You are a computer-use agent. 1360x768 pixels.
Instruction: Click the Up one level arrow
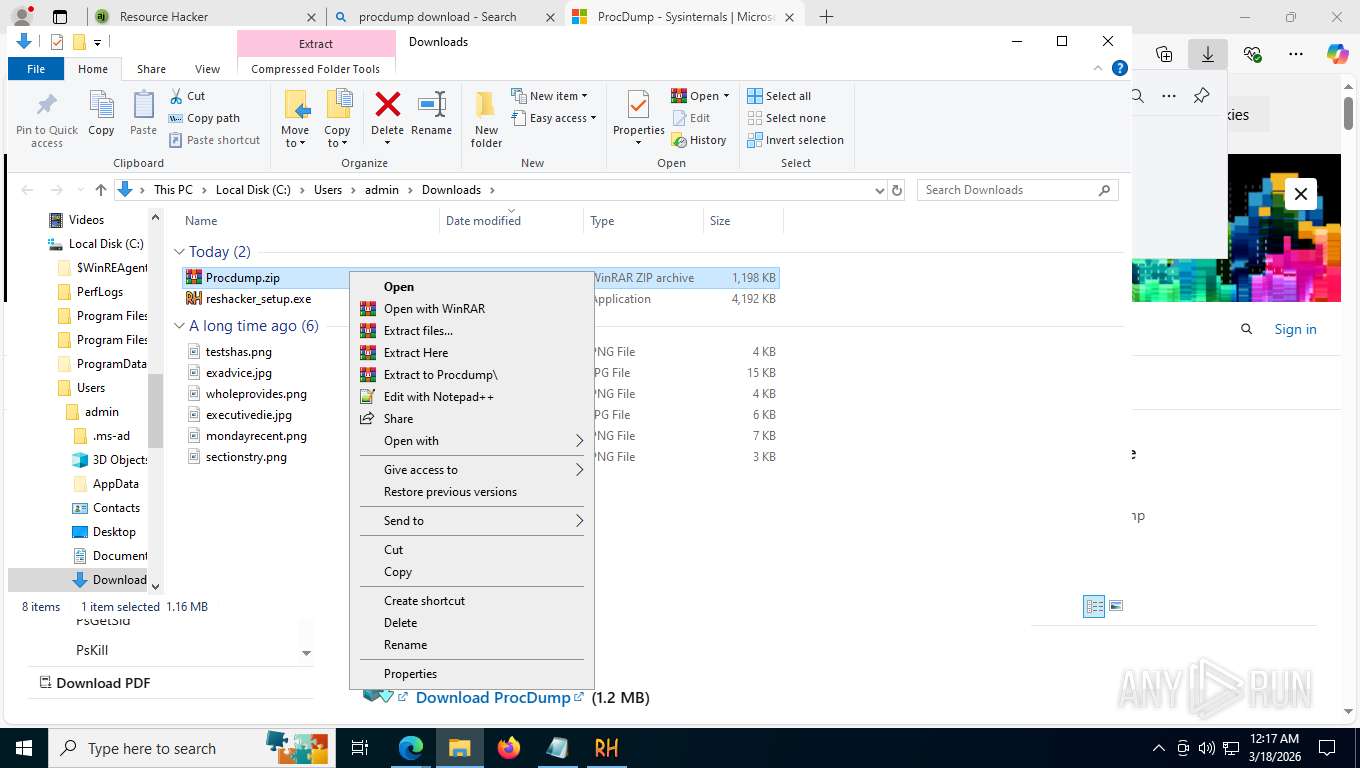tap(100, 190)
